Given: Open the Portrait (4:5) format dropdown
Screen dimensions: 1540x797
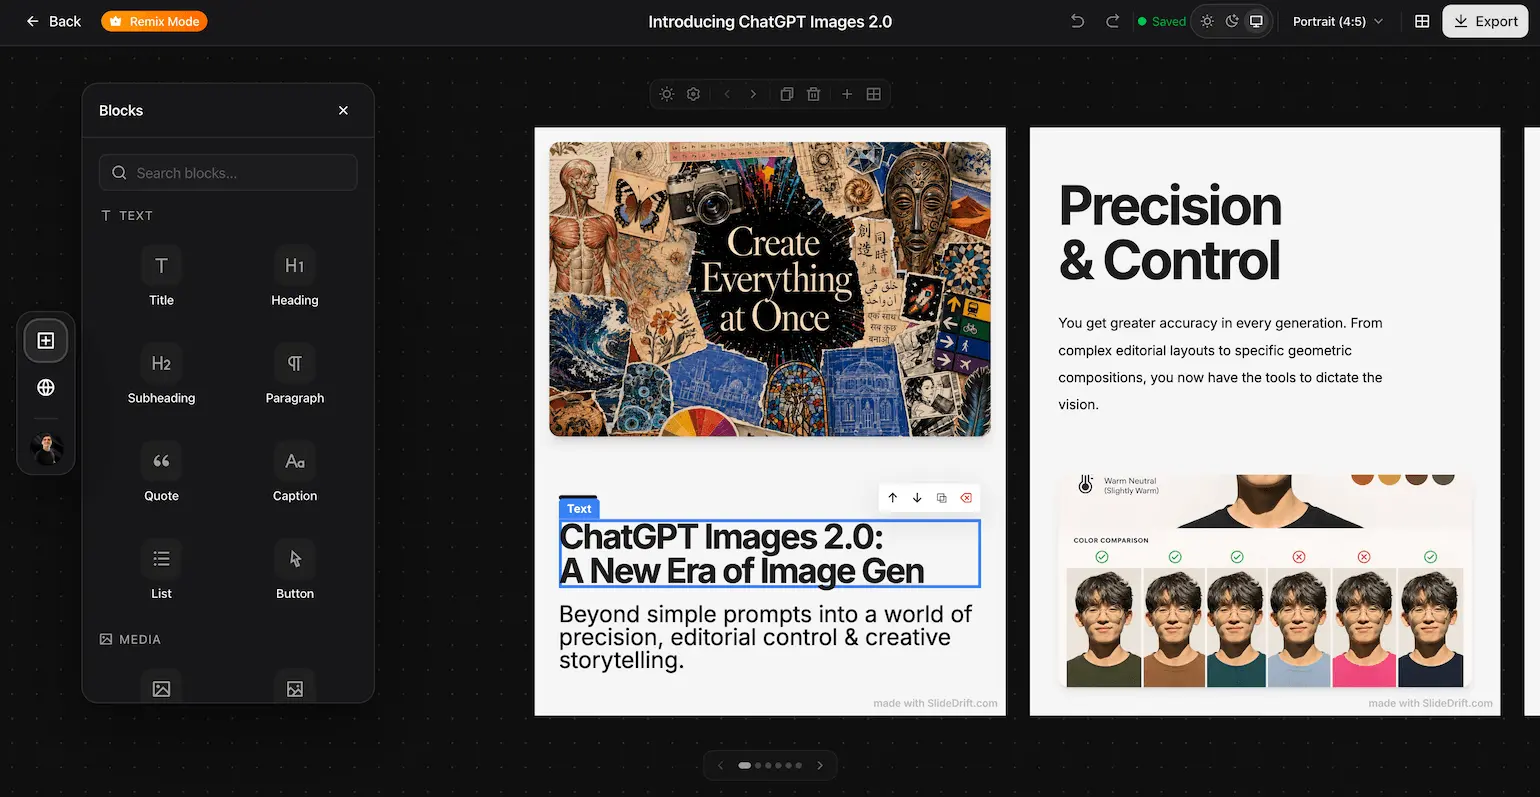Looking at the screenshot, I should pos(1338,21).
